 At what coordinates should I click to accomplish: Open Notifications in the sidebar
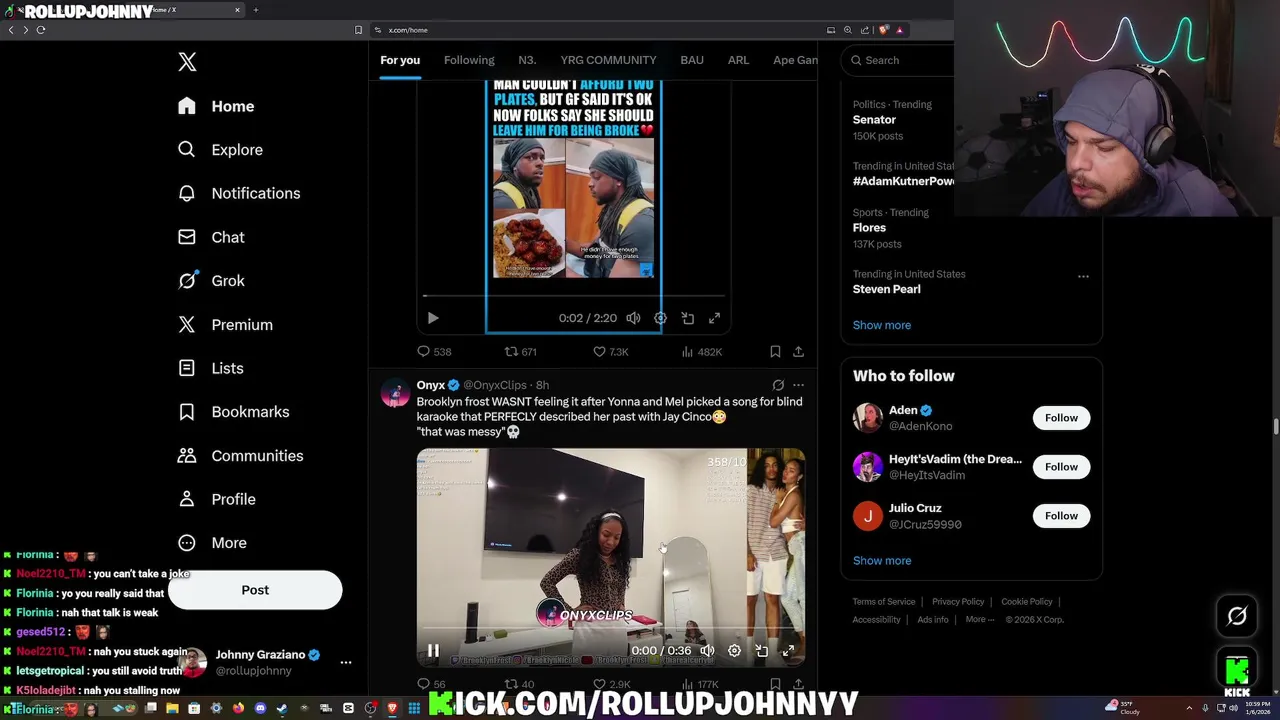point(238,193)
